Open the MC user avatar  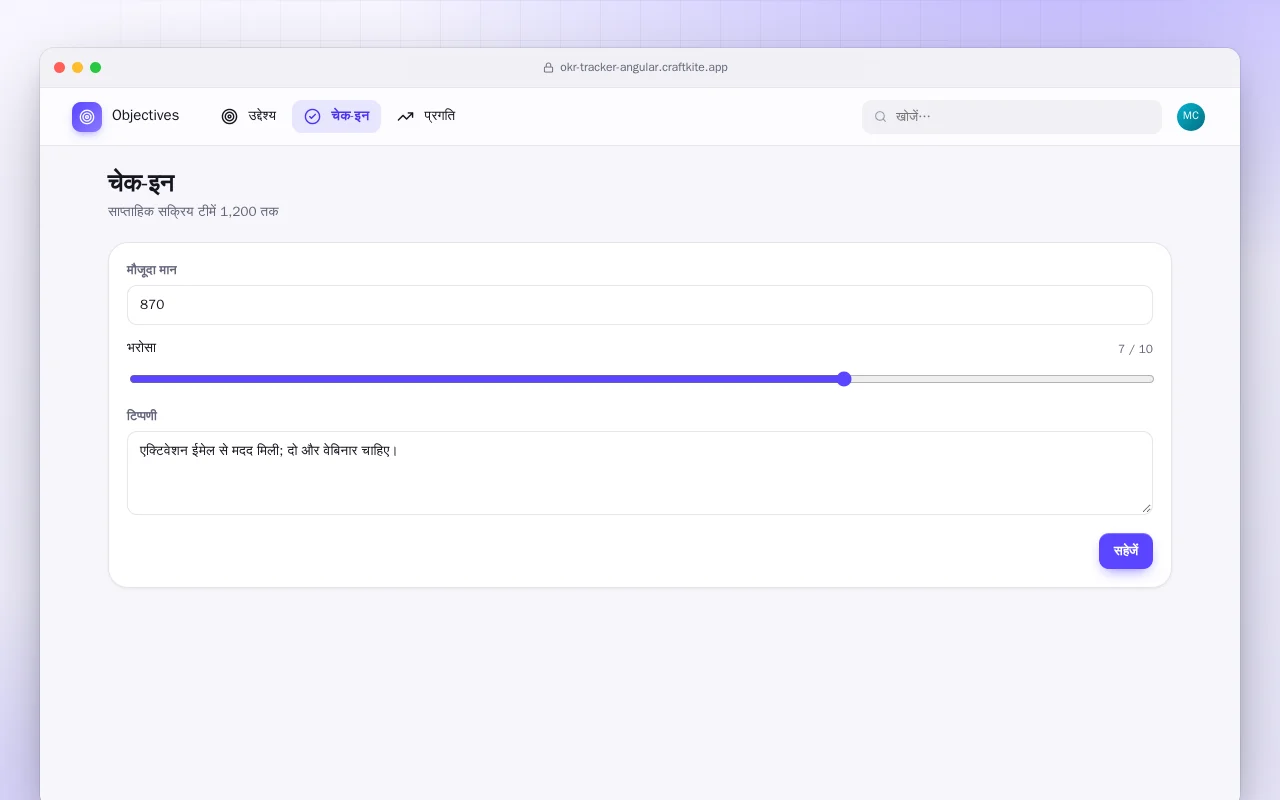[x=1191, y=117]
